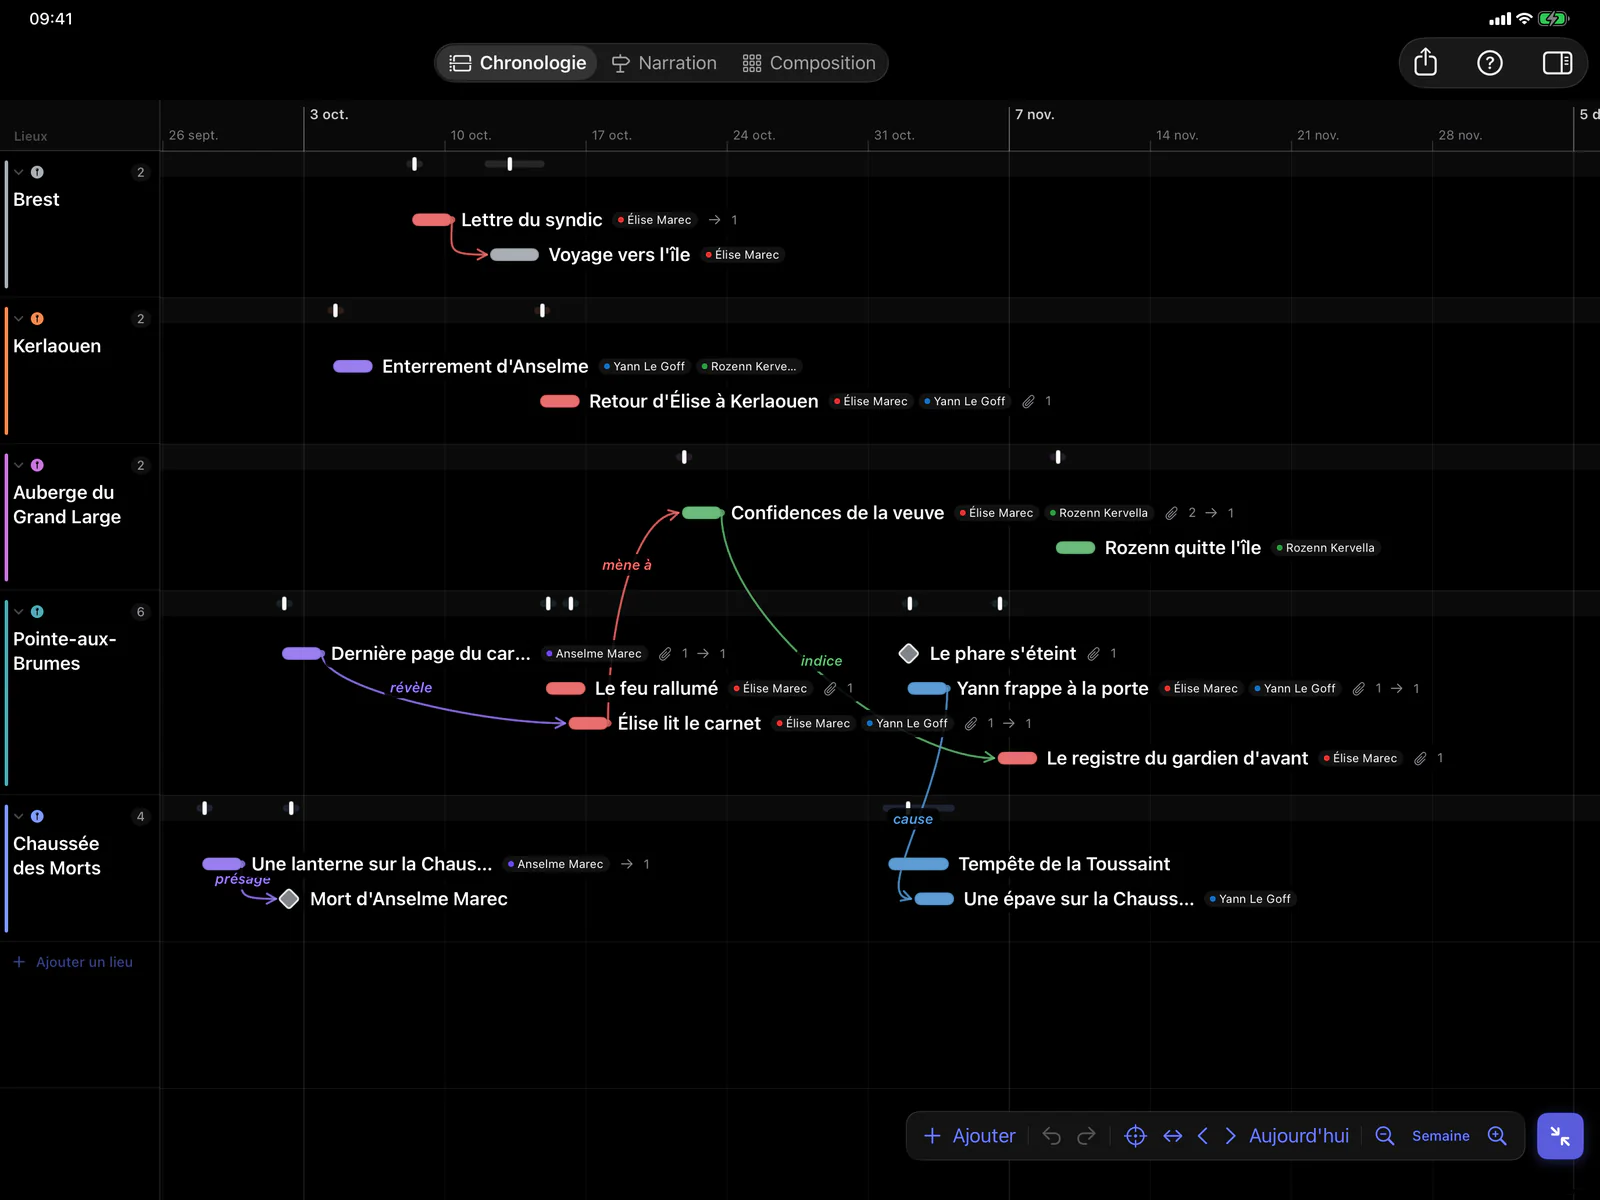Screen dimensions: 1600x1200
Task: Zoom in with the plus magnifier
Action: coord(1497,1136)
